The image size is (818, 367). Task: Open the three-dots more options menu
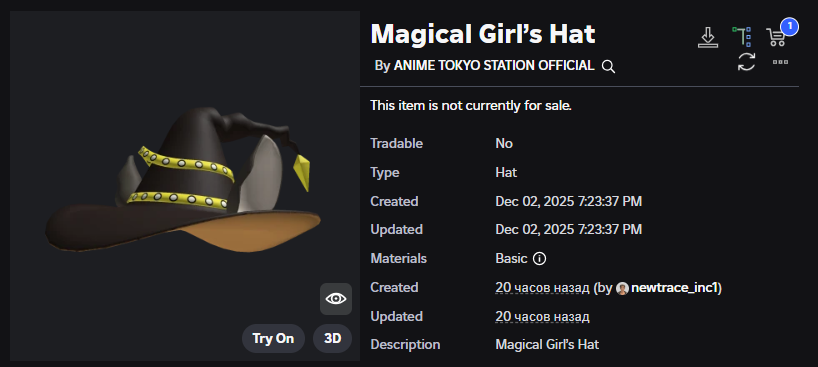pos(780,62)
